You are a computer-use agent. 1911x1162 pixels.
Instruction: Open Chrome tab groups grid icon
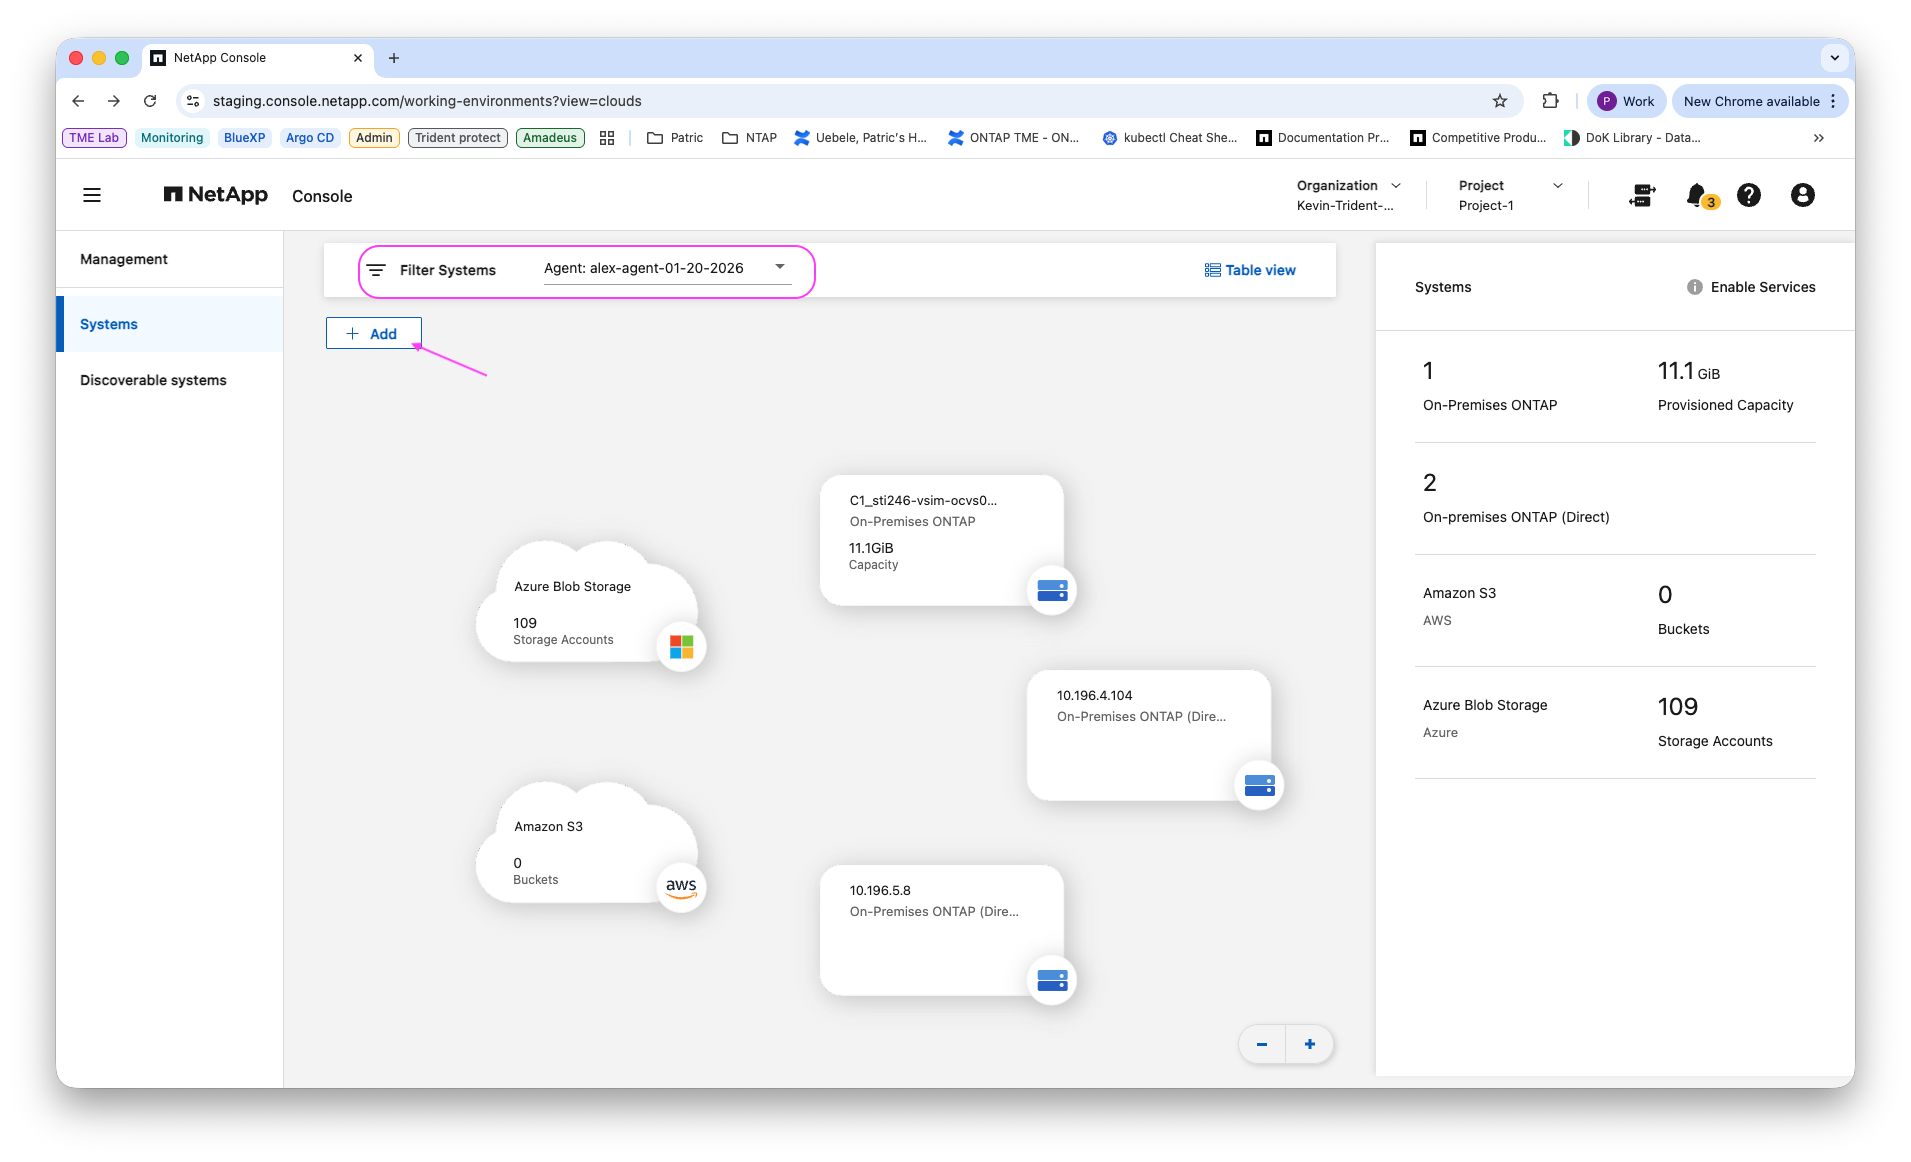point(607,138)
